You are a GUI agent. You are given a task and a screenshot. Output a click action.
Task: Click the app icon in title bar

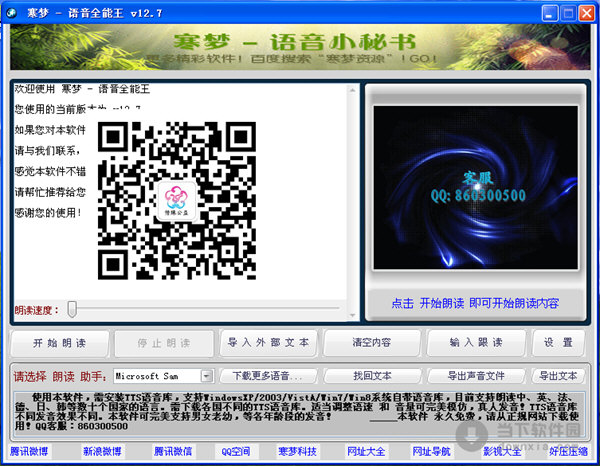(x=12, y=13)
